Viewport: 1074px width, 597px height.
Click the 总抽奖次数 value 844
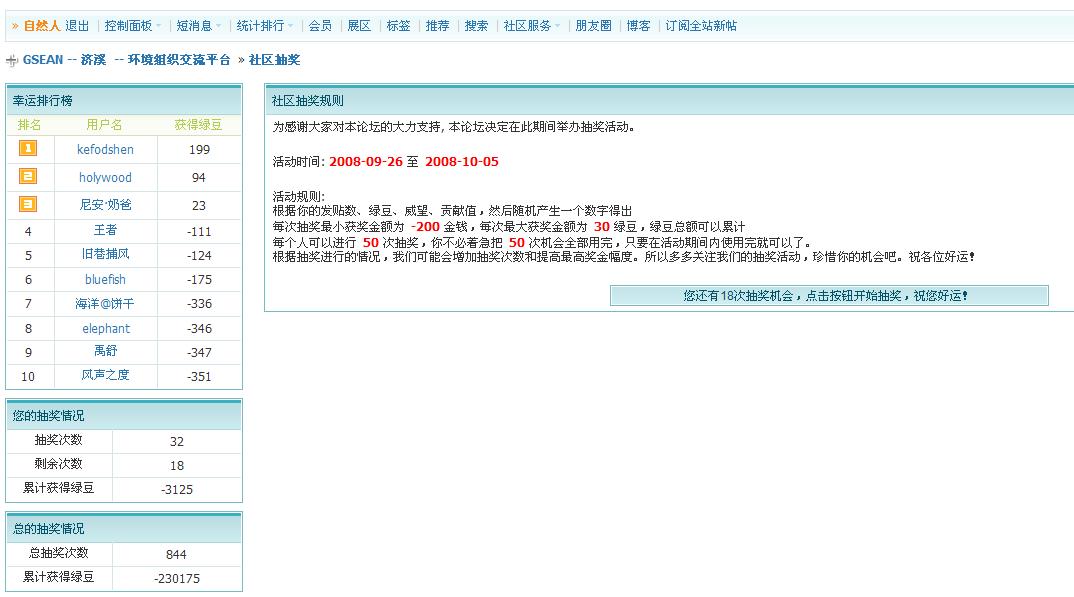[x=176, y=555]
